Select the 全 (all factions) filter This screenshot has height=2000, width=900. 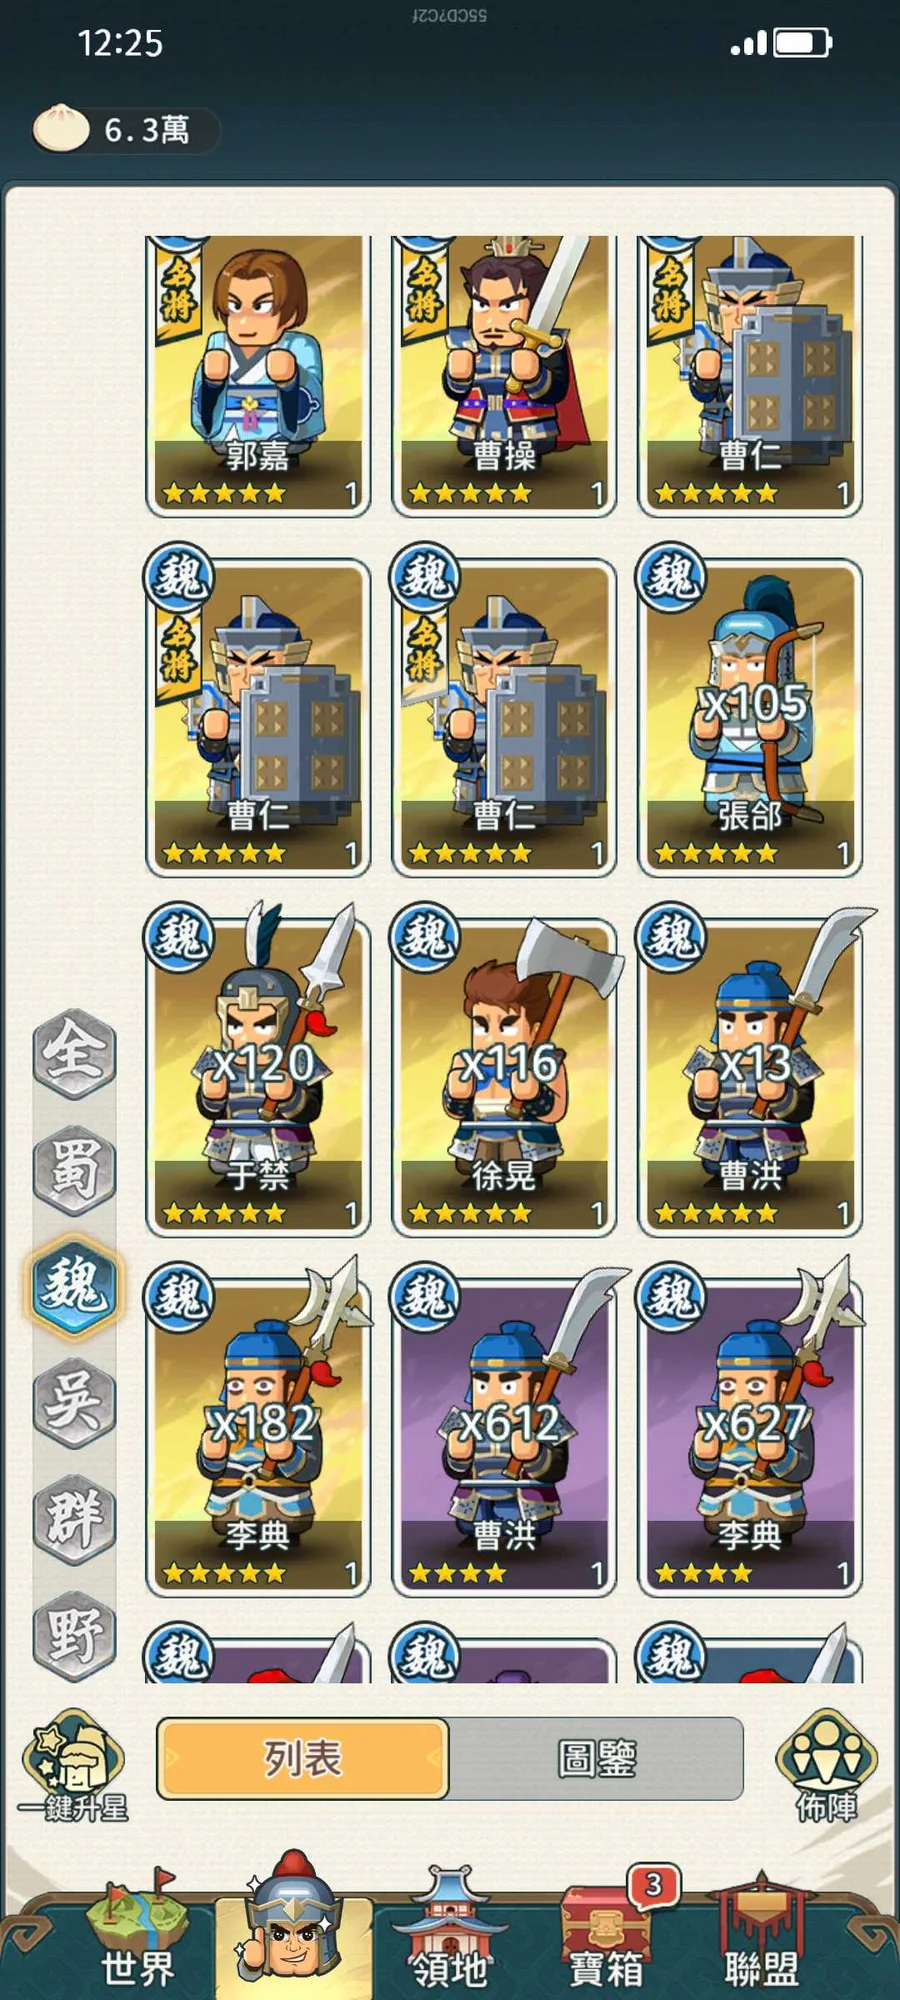(x=75, y=1053)
